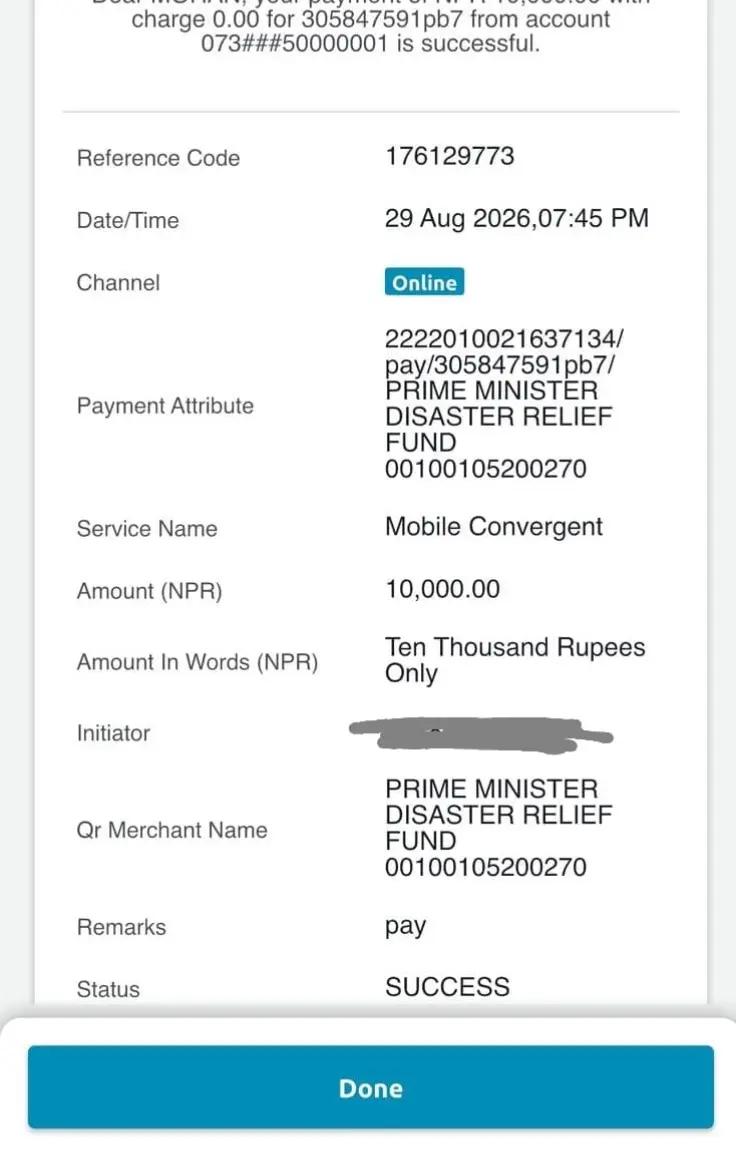Click the amount 10,000.00
This screenshot has height=1156, width=736.
(x=442, y=588)
